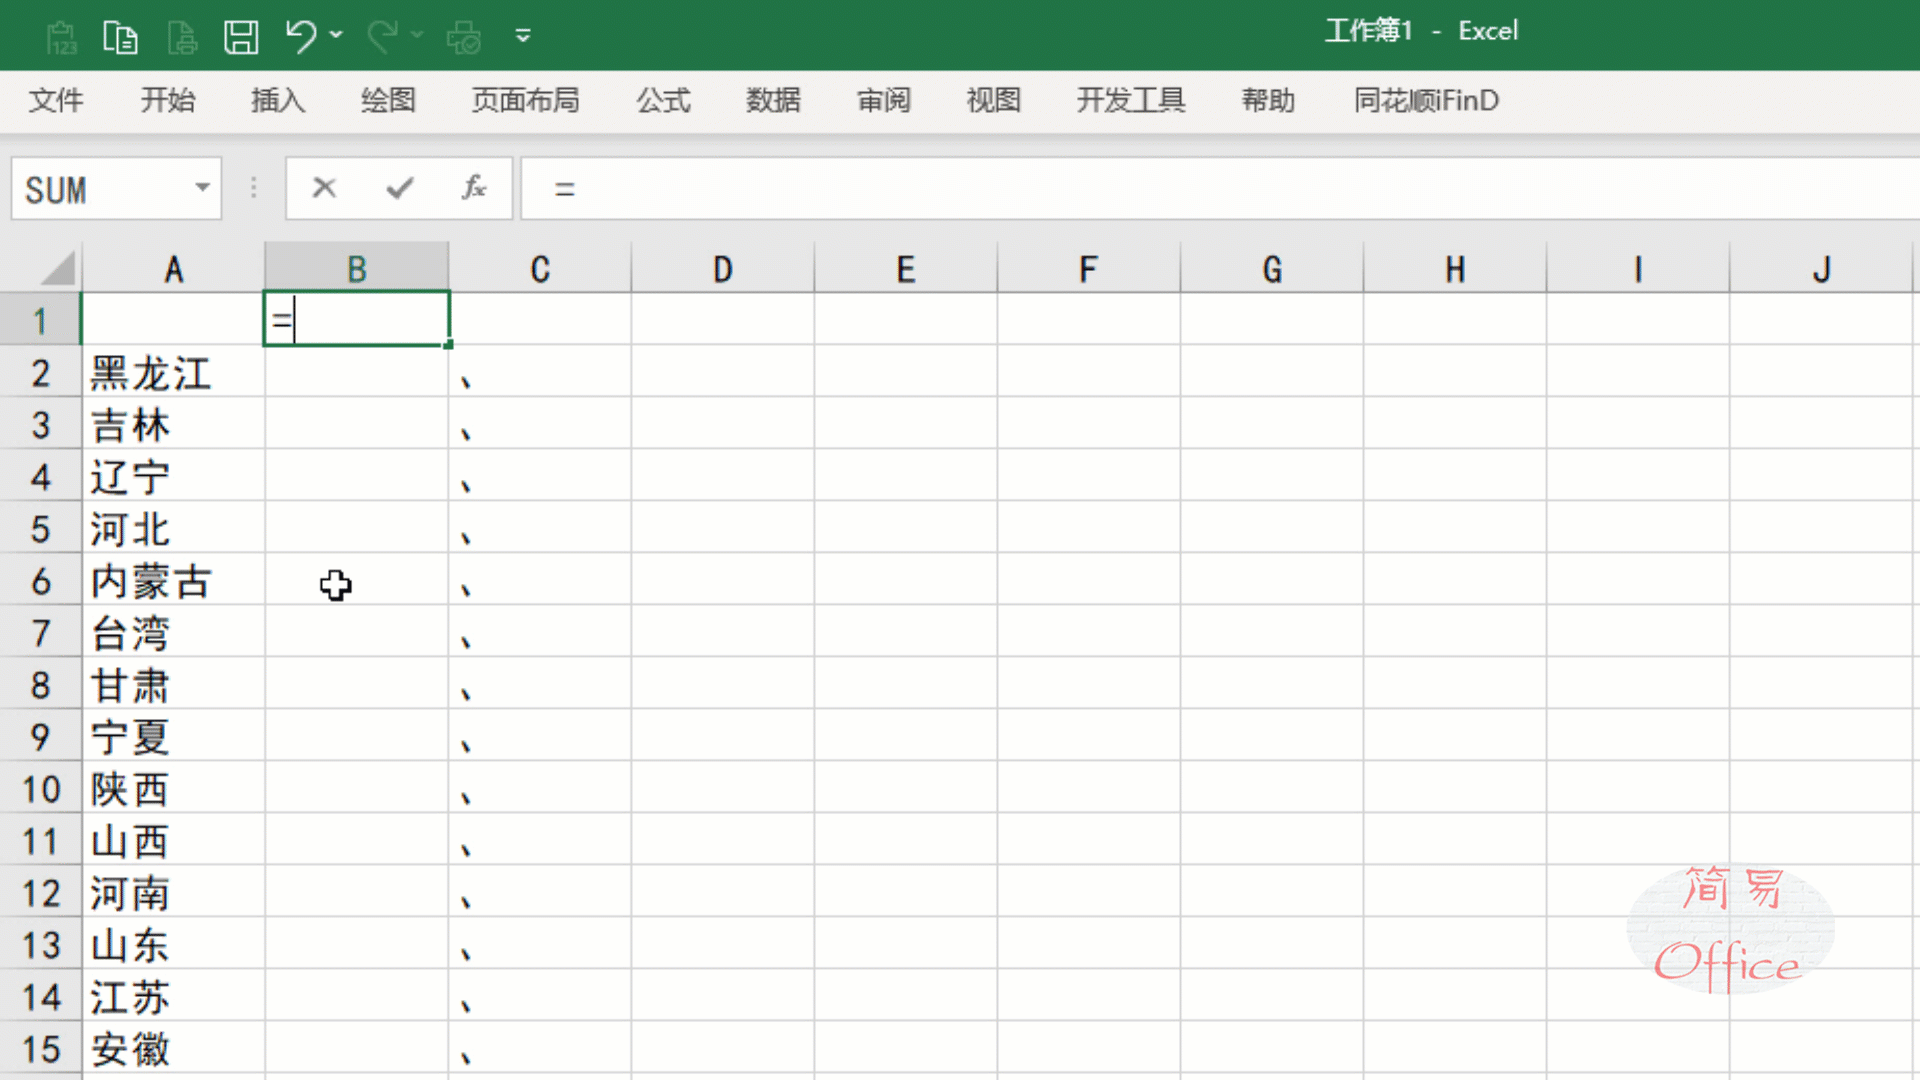Image resolution: width=1920 pixels, height=1080 pixels.
Task: Select column I header
Action: click(x=1638, y=269)
